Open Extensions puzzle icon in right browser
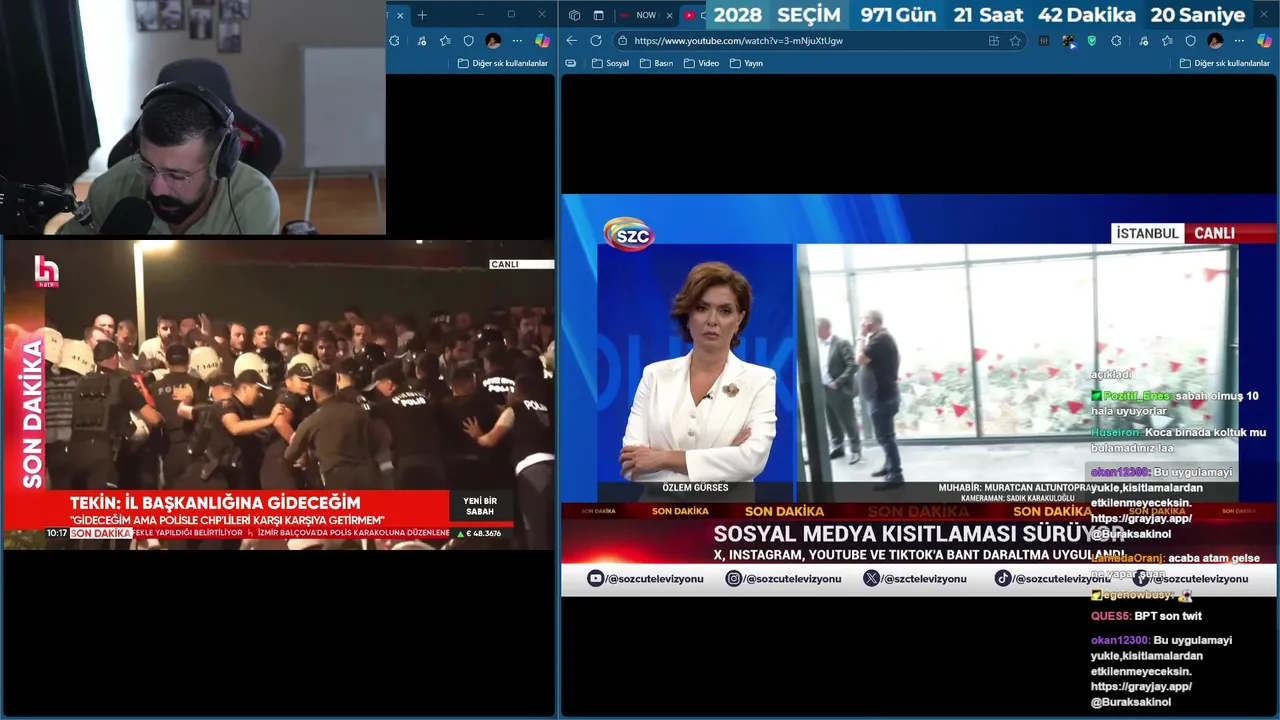The height and width of the screenshot is (720, 1280). point(1116,41)
